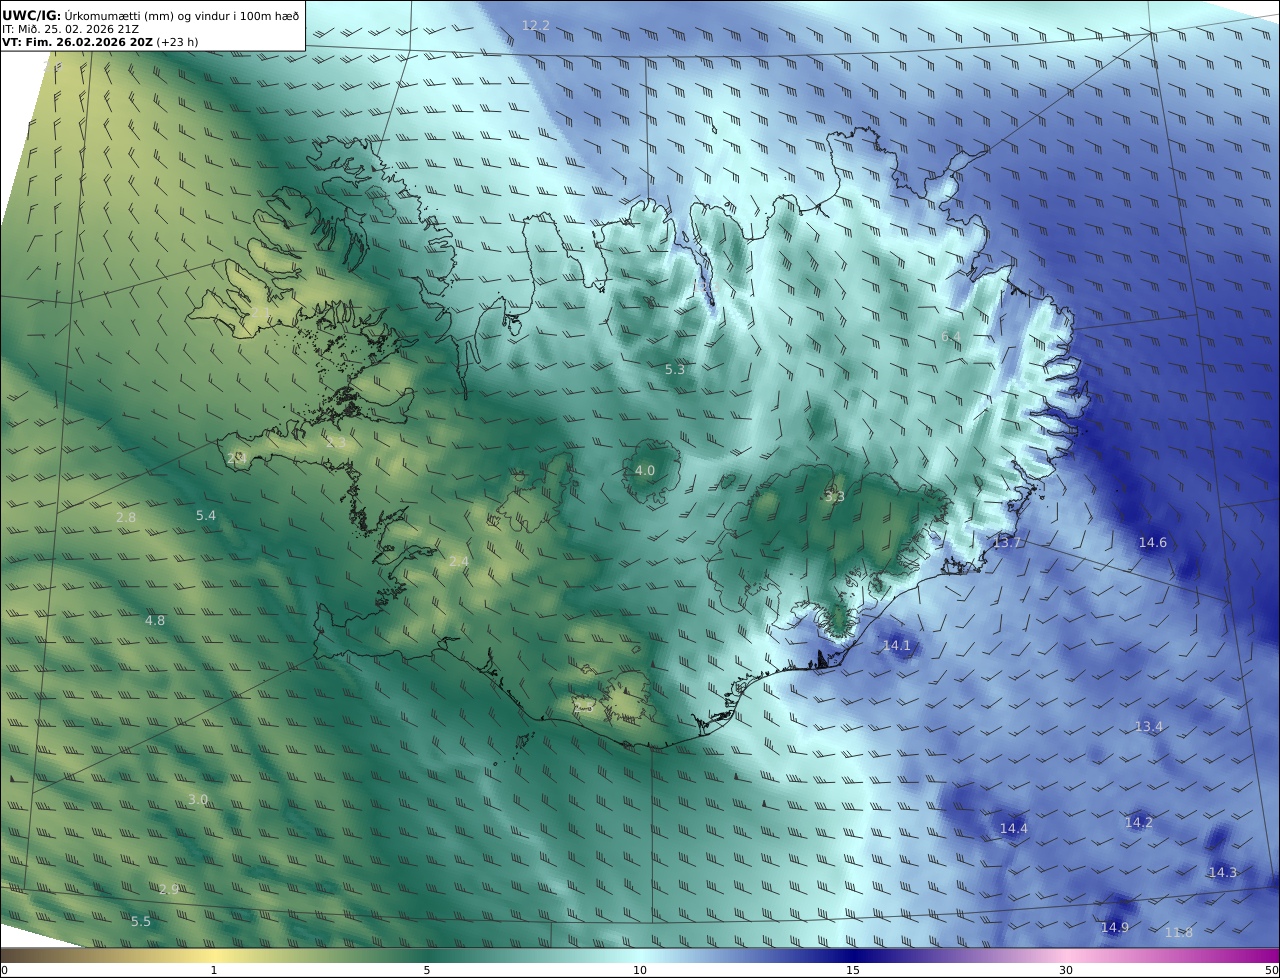Click the colorbar tick label 10

click(640, 970)
